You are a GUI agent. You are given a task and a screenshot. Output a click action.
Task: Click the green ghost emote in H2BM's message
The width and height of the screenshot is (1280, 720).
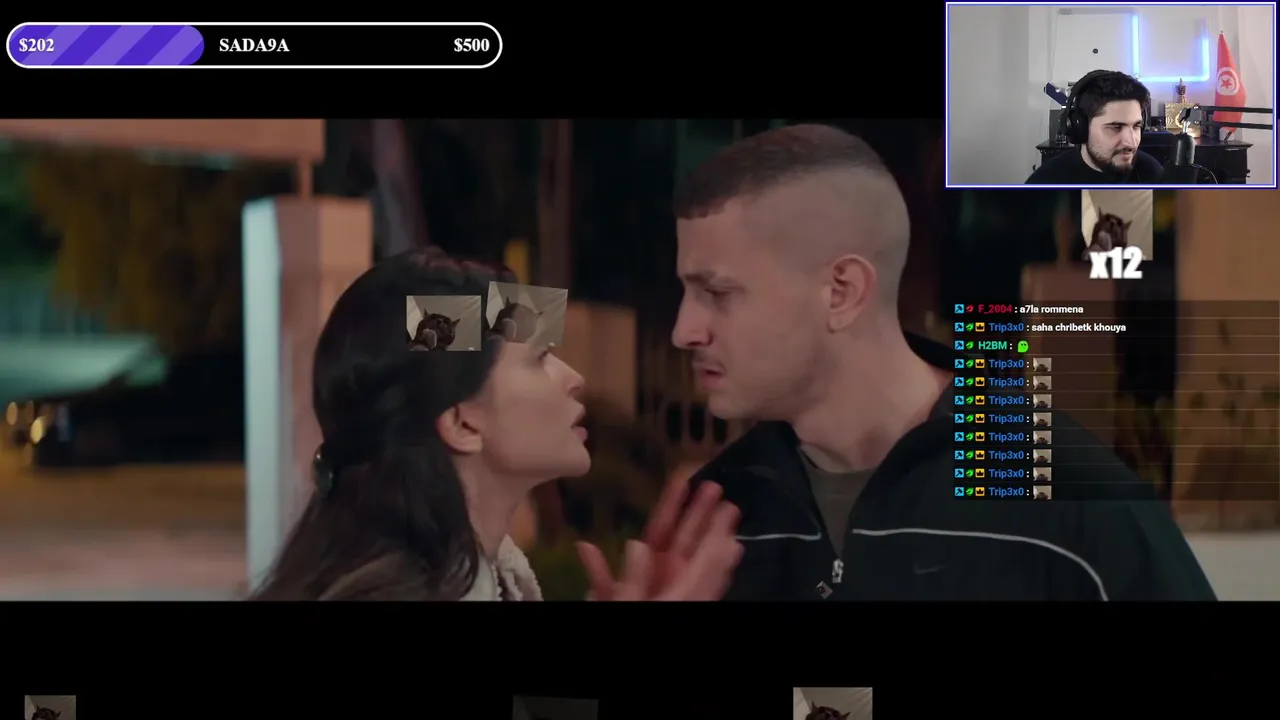point(1023,346)
